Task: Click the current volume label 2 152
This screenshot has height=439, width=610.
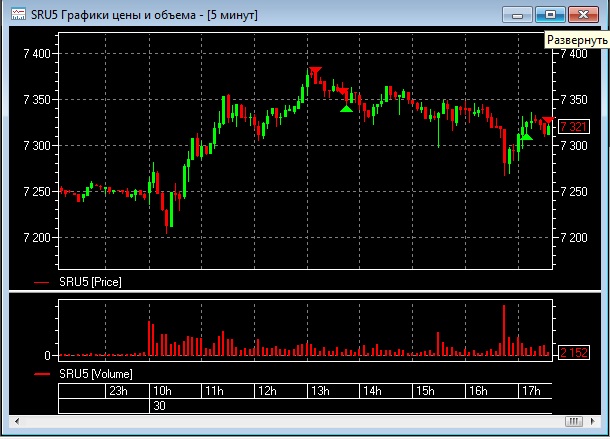Action: [x=574, y=353]
